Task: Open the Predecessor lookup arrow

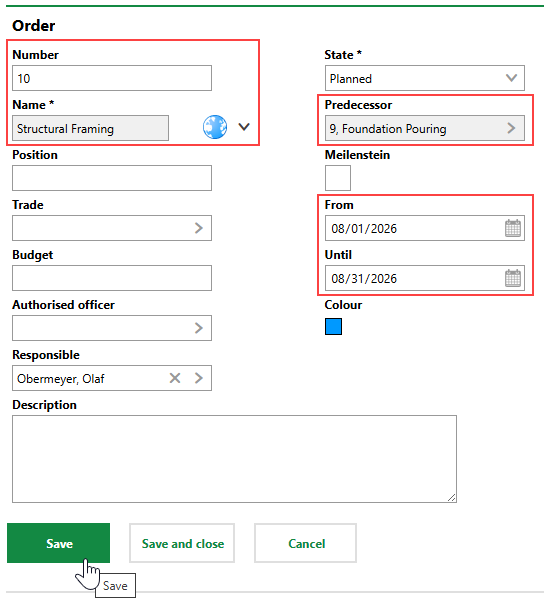Action: 511,128
